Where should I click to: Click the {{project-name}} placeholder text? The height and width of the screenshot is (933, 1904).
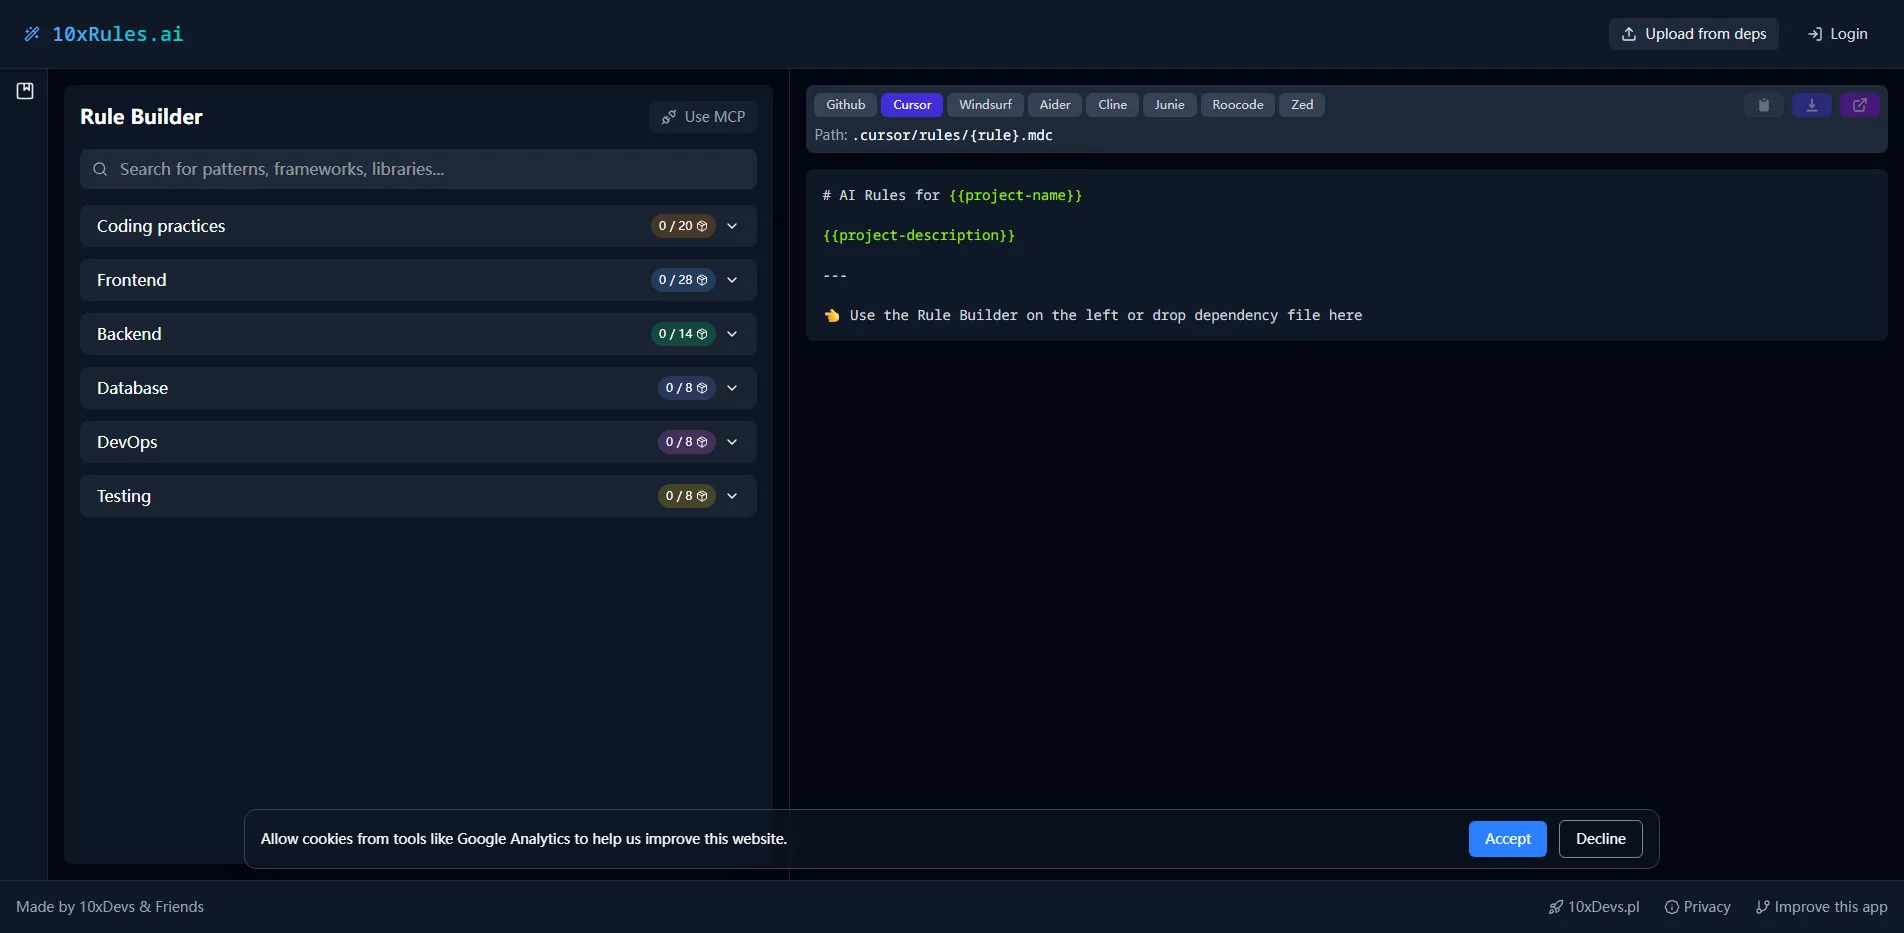(x=1015, y=195)
